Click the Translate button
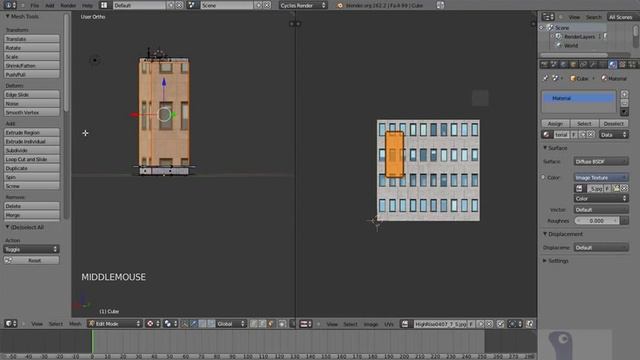640x360 pixels. 31,39
